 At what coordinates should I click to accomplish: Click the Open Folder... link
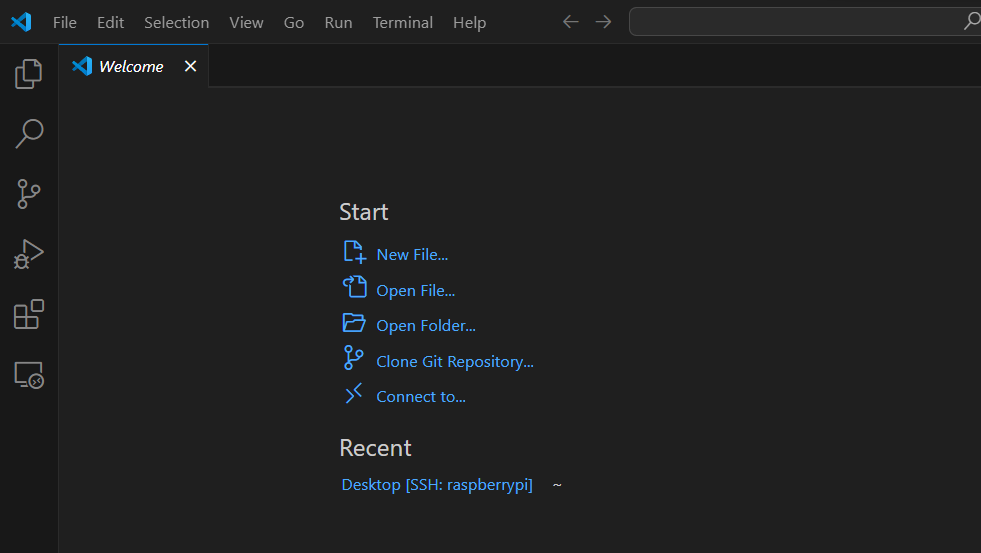(425, 325)
